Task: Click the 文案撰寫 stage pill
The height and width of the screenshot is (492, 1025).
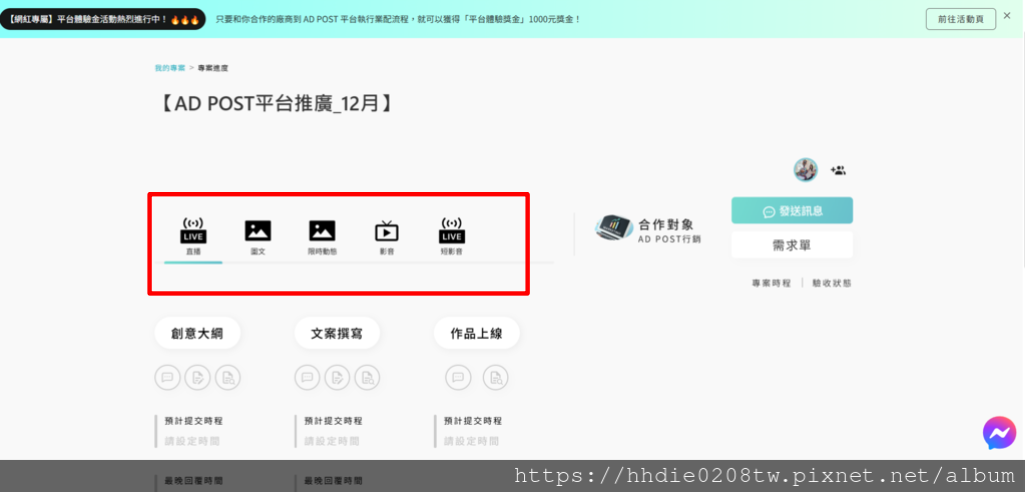Action: (337, 334)
